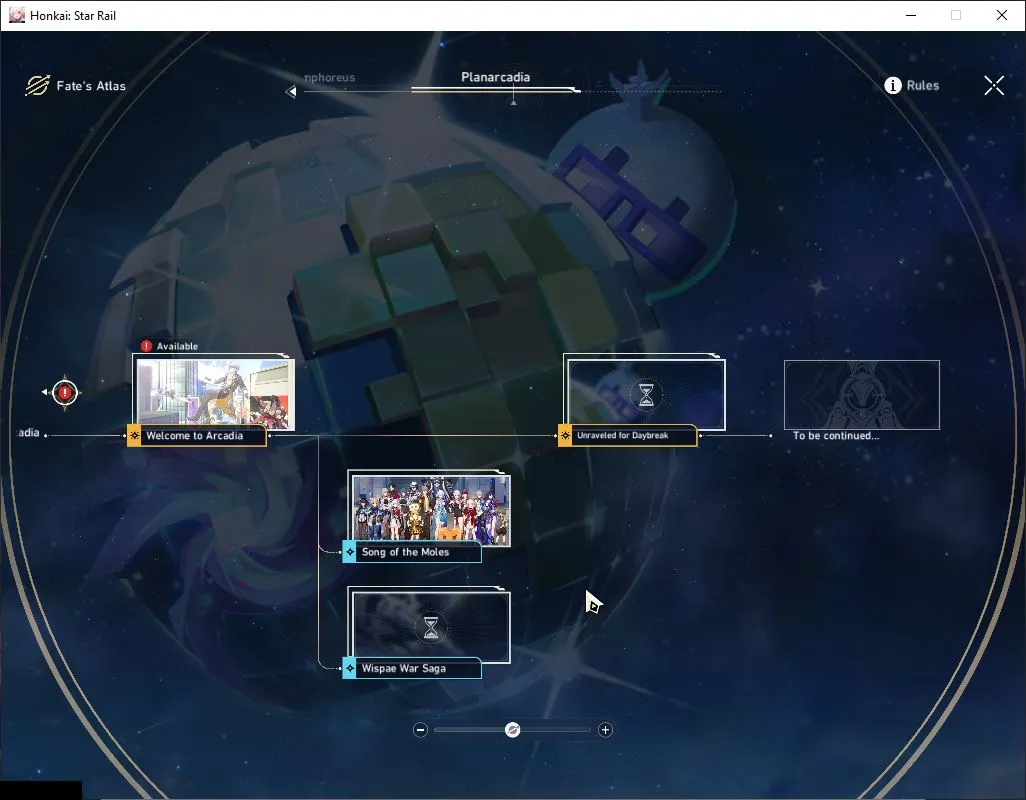This screenshot has width=1026, height=800.
Task: Select the Planarcadia tab
Action: (495, 77)
